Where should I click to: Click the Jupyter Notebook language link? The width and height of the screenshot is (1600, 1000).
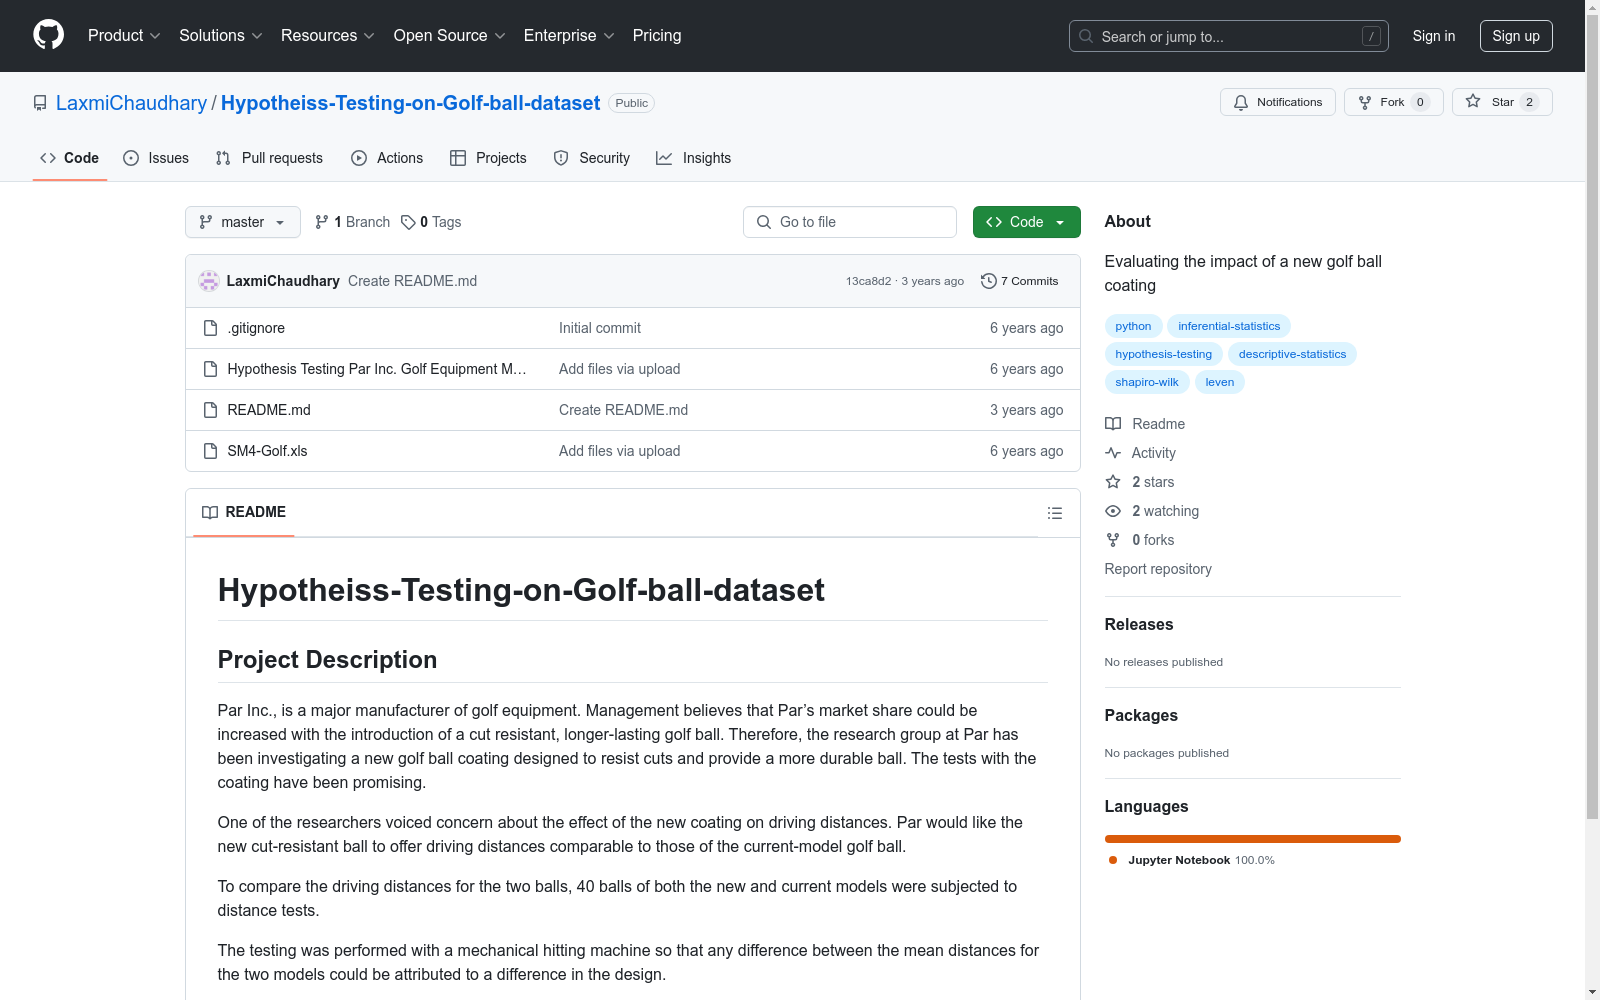click(x=1191, y=860)
